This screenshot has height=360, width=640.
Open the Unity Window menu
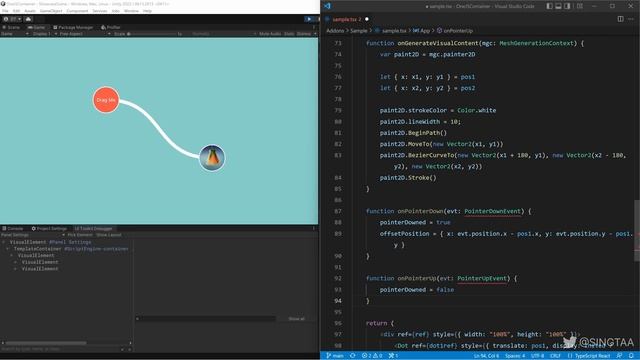click(131, 11)
